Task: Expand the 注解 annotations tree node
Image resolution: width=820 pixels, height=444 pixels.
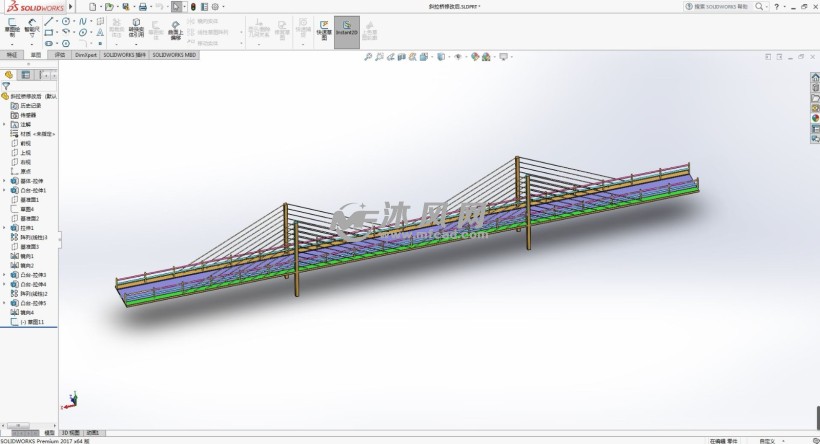Action: (5, 124)
